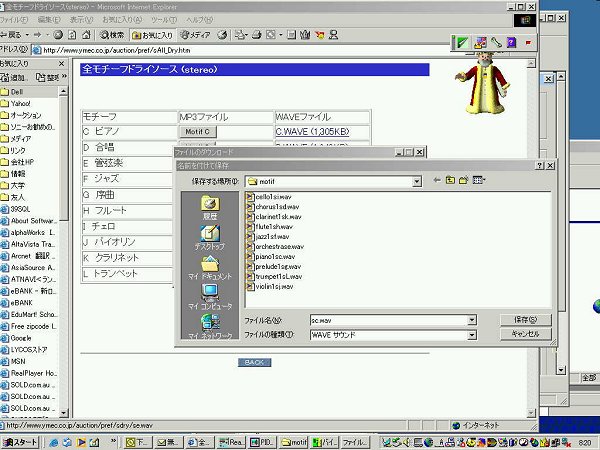Open the file type dropdown WAVE サウンド
Screen dimensions: 600x450
(x=471, y=335)
